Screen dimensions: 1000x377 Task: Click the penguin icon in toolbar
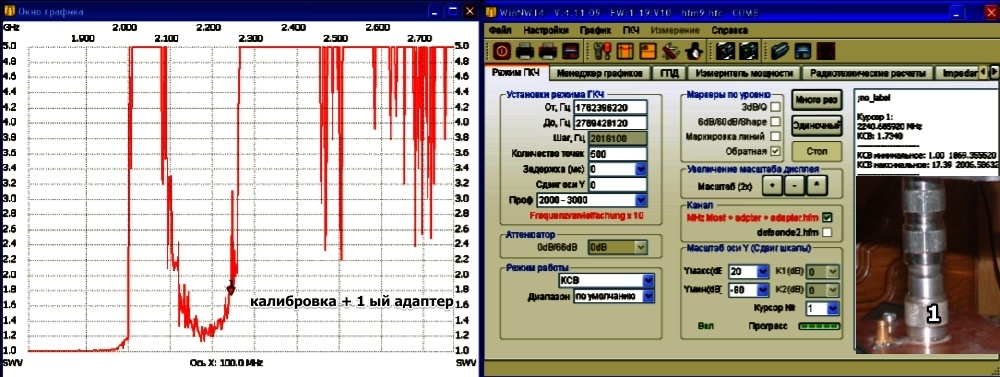[x=694, y=51]
